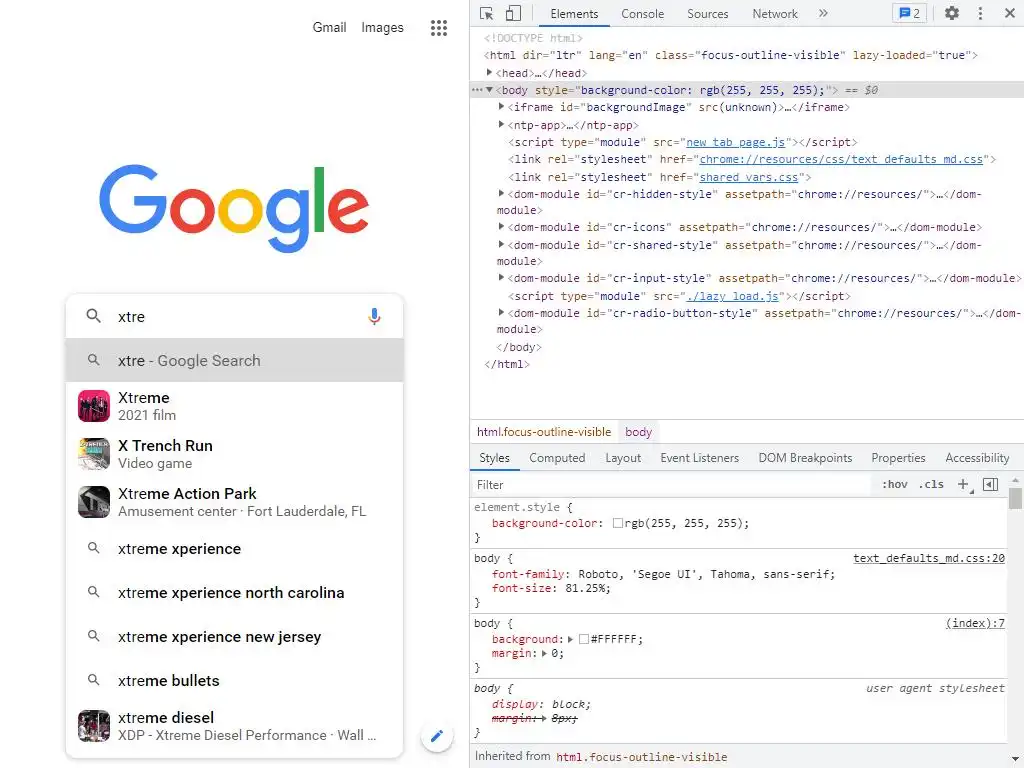
Task: Expand the background shorthand property arrow
Action: tap(570, 639)
